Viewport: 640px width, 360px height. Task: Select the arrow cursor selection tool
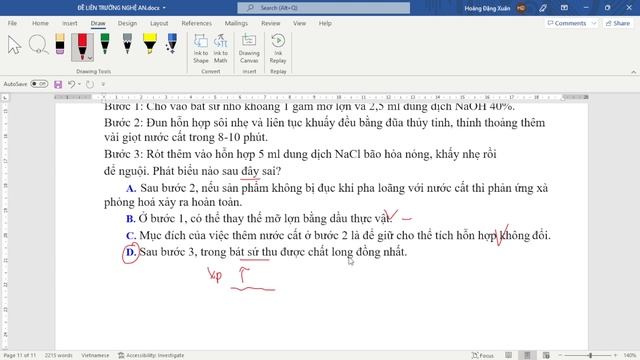click(14, 45)
